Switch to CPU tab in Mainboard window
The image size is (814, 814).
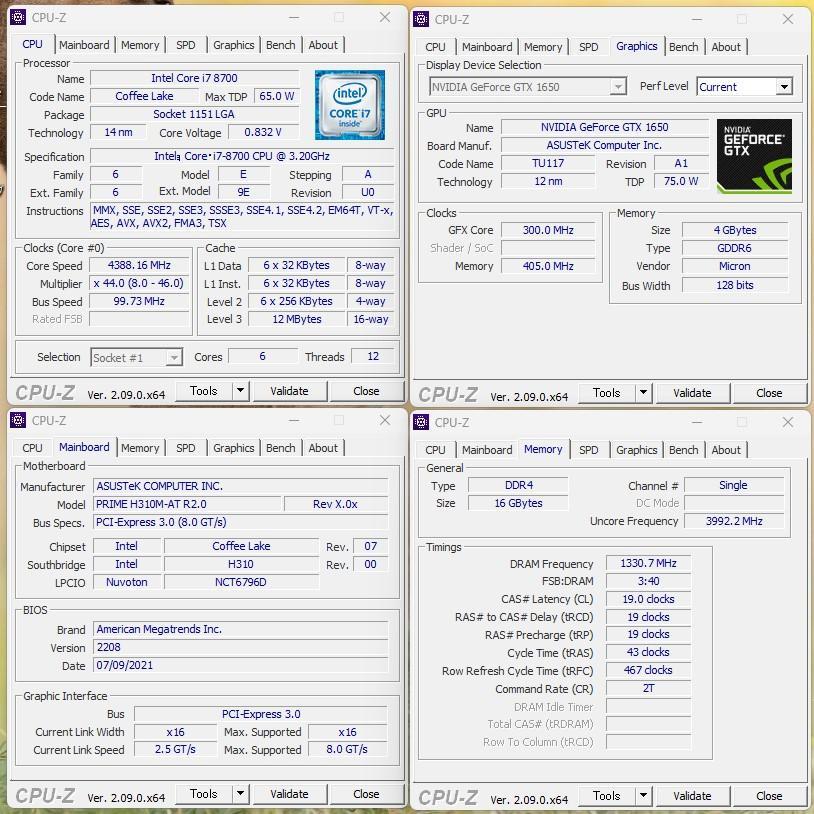[x=32, y=447]
